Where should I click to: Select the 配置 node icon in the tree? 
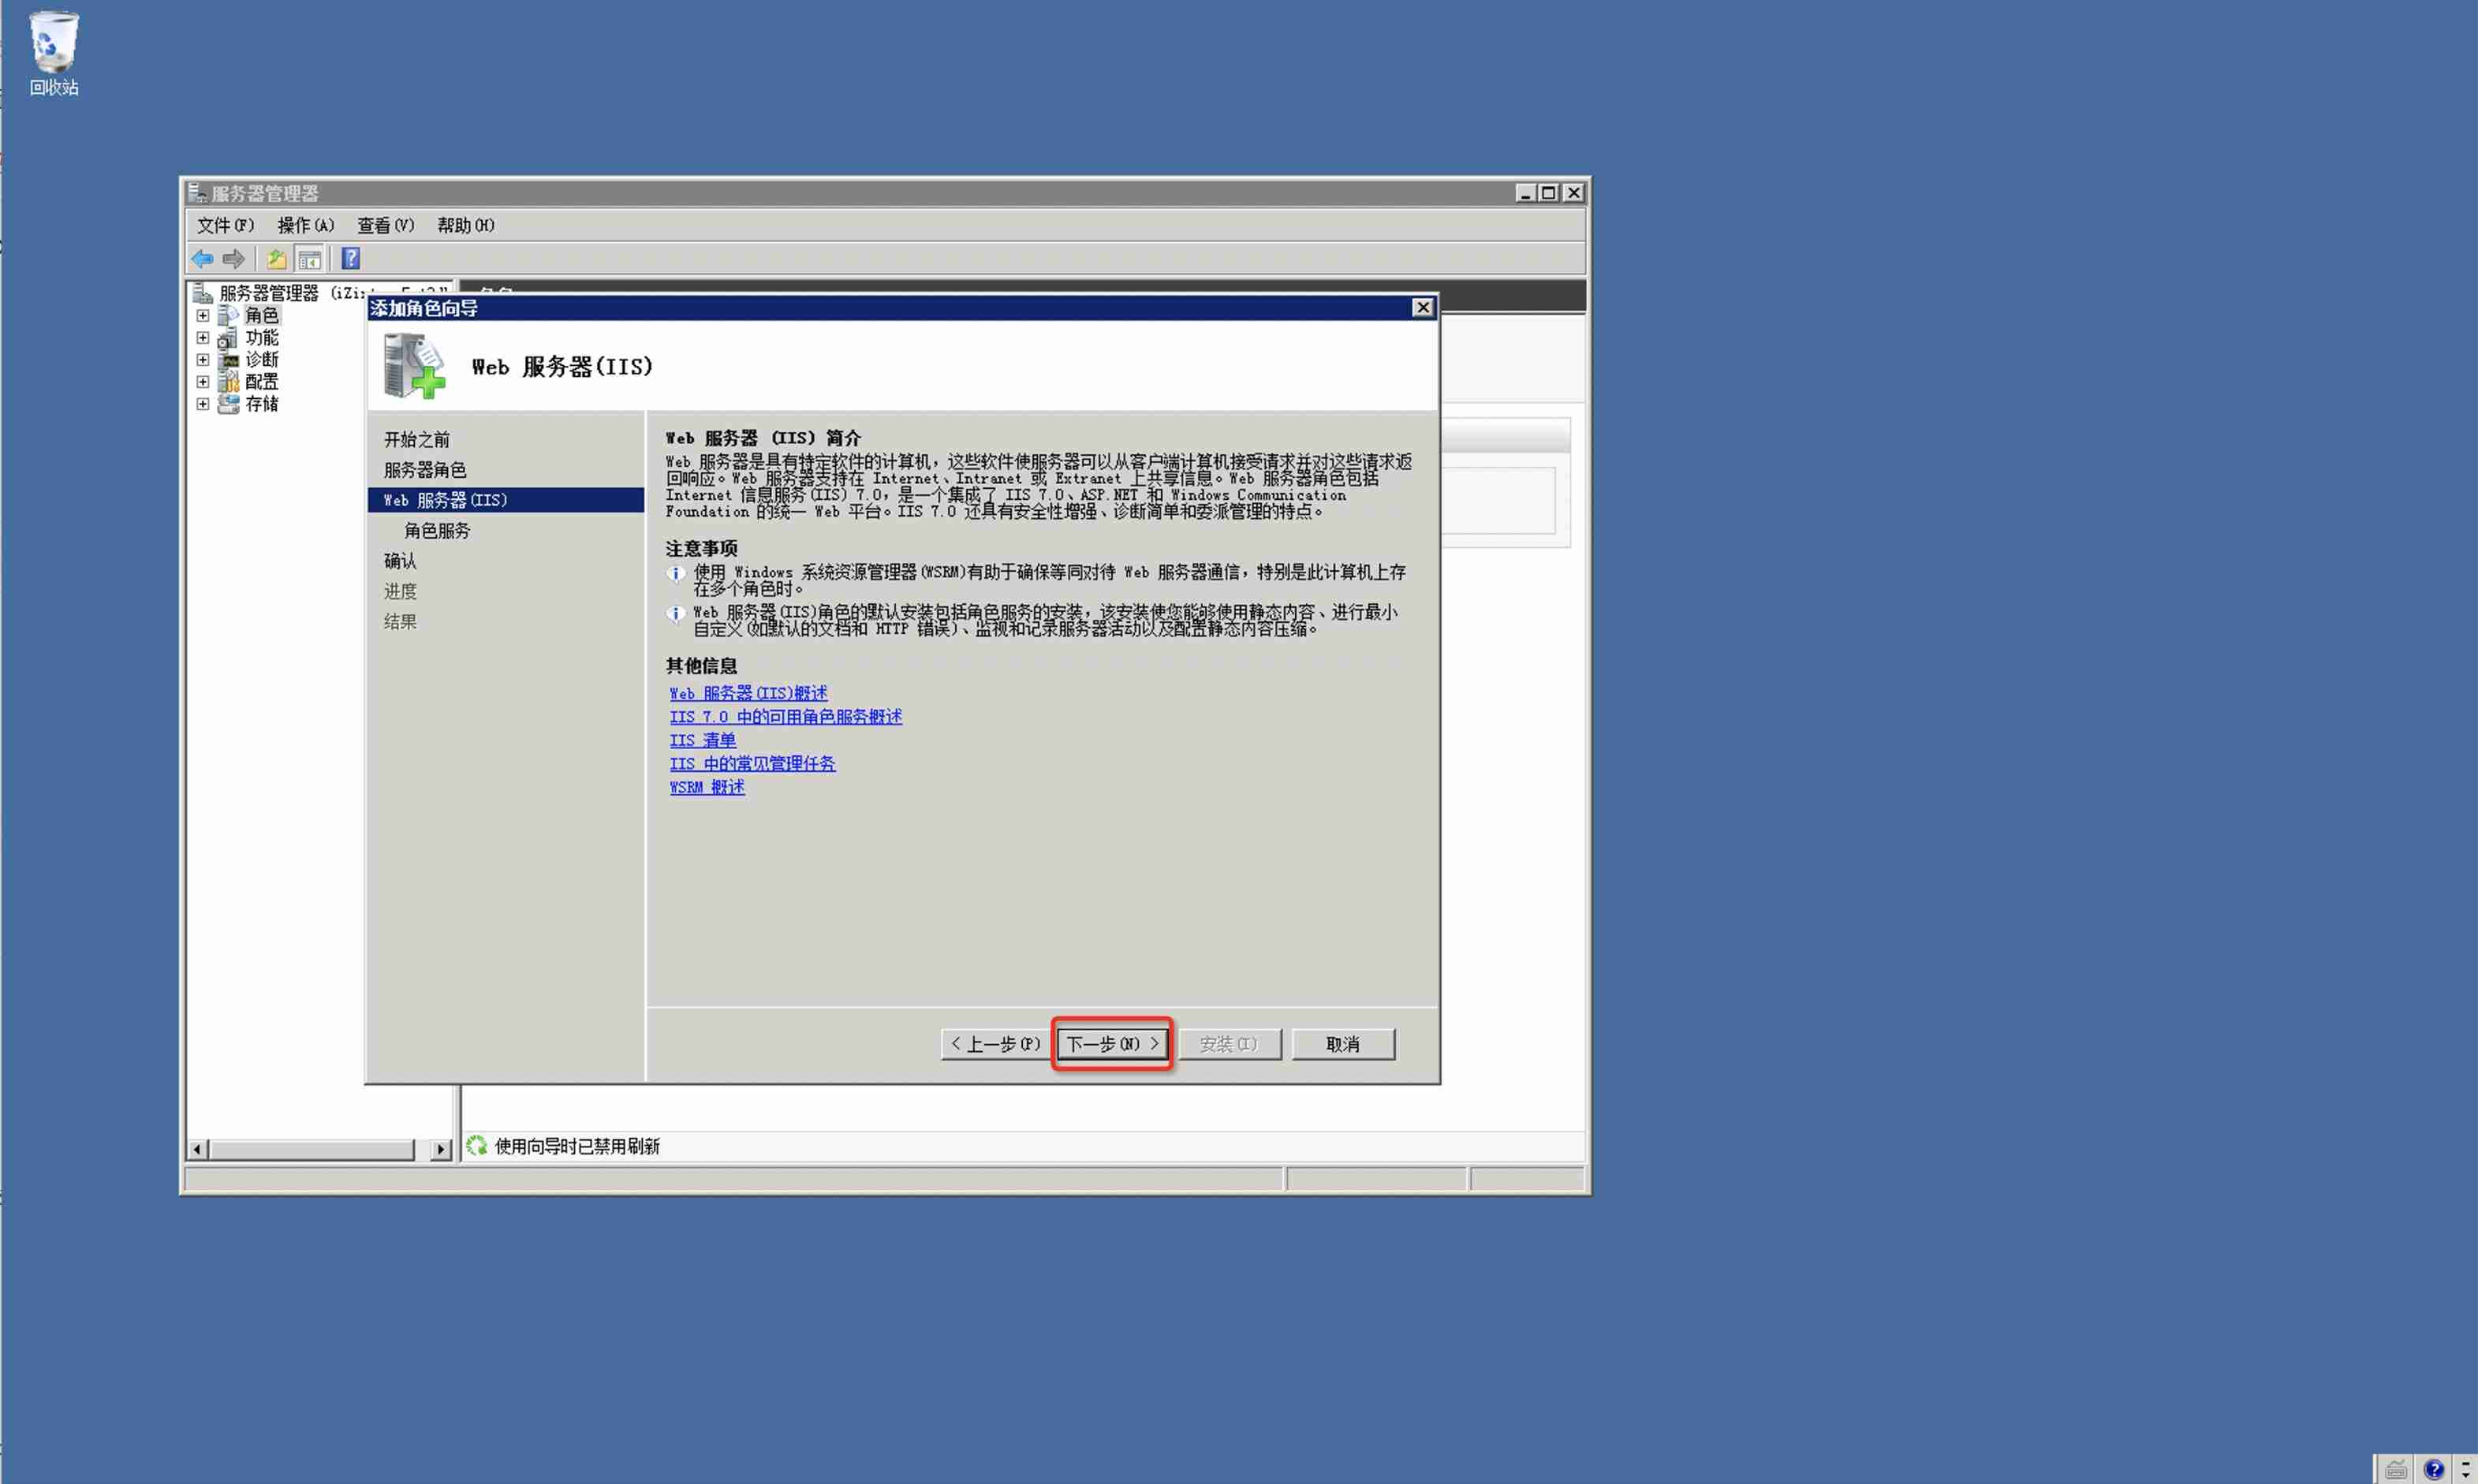pyautogui.click(x=228, y=382)
